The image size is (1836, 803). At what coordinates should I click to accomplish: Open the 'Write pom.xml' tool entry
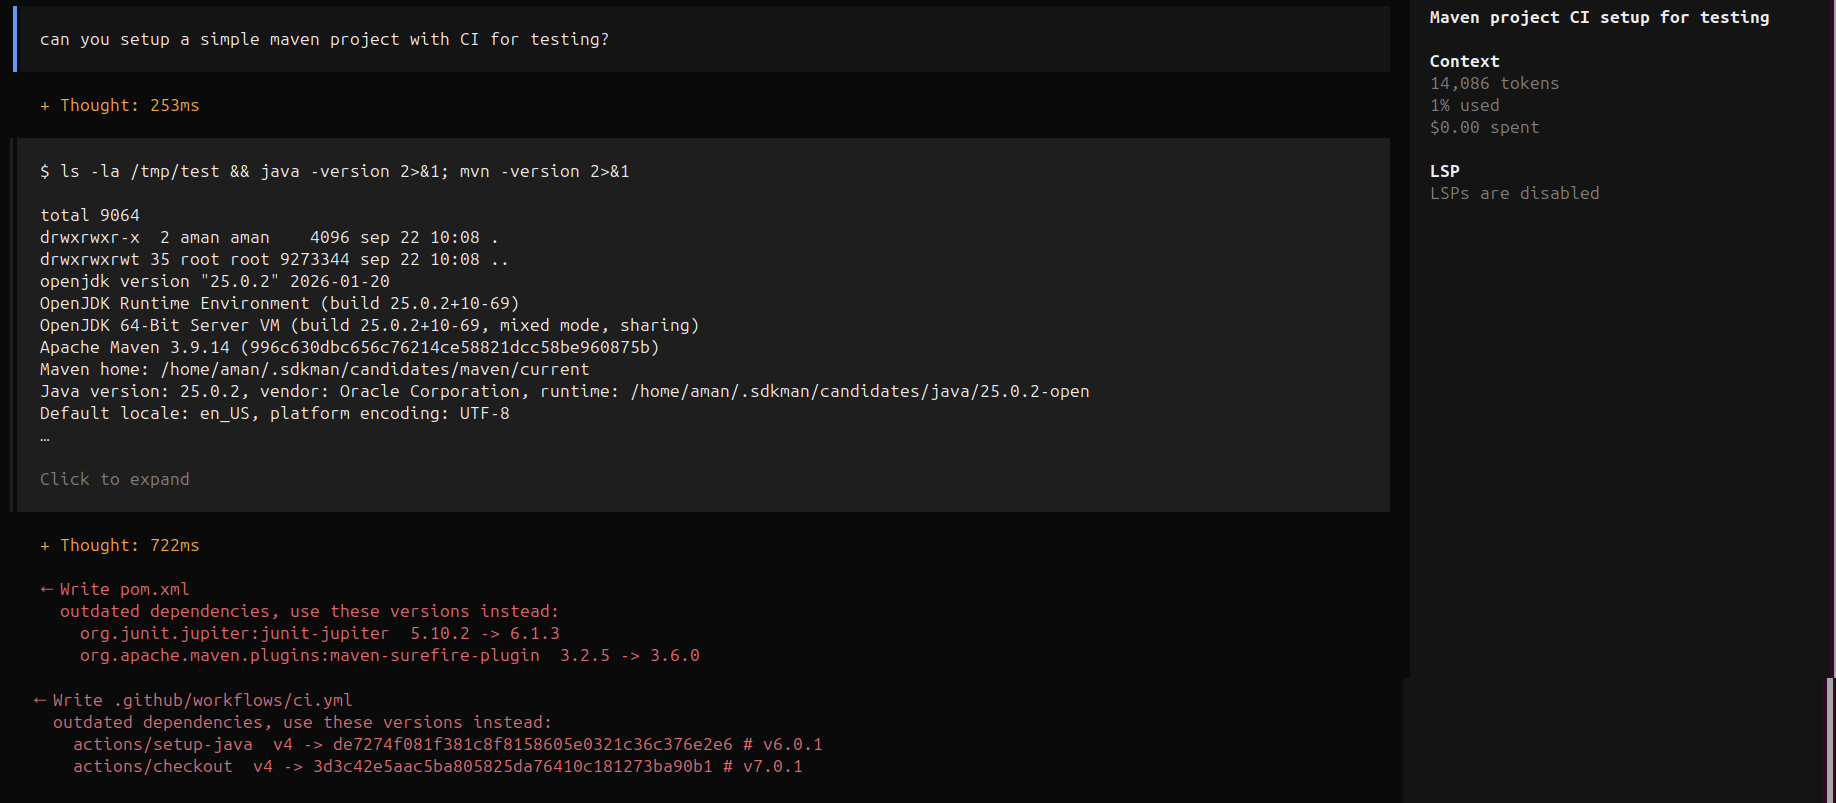115,589
